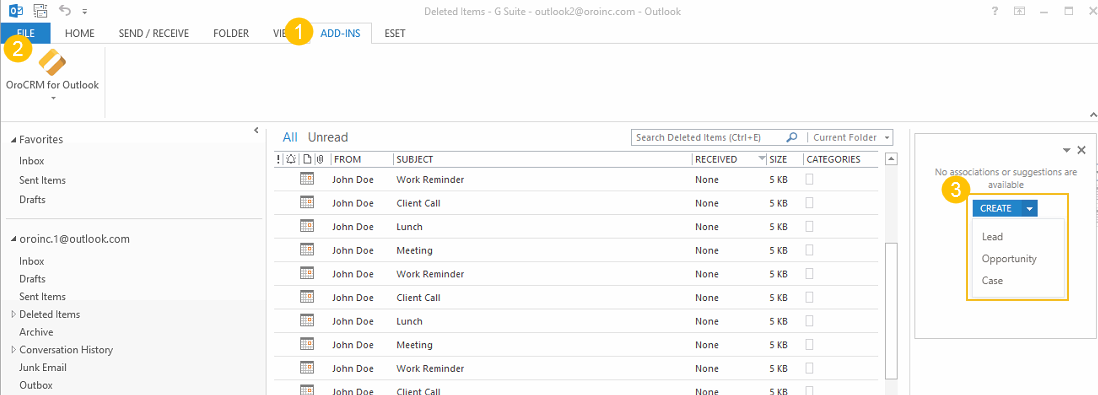Switch to the ESET tab
1098x395 pixels.
coord(394,33)
